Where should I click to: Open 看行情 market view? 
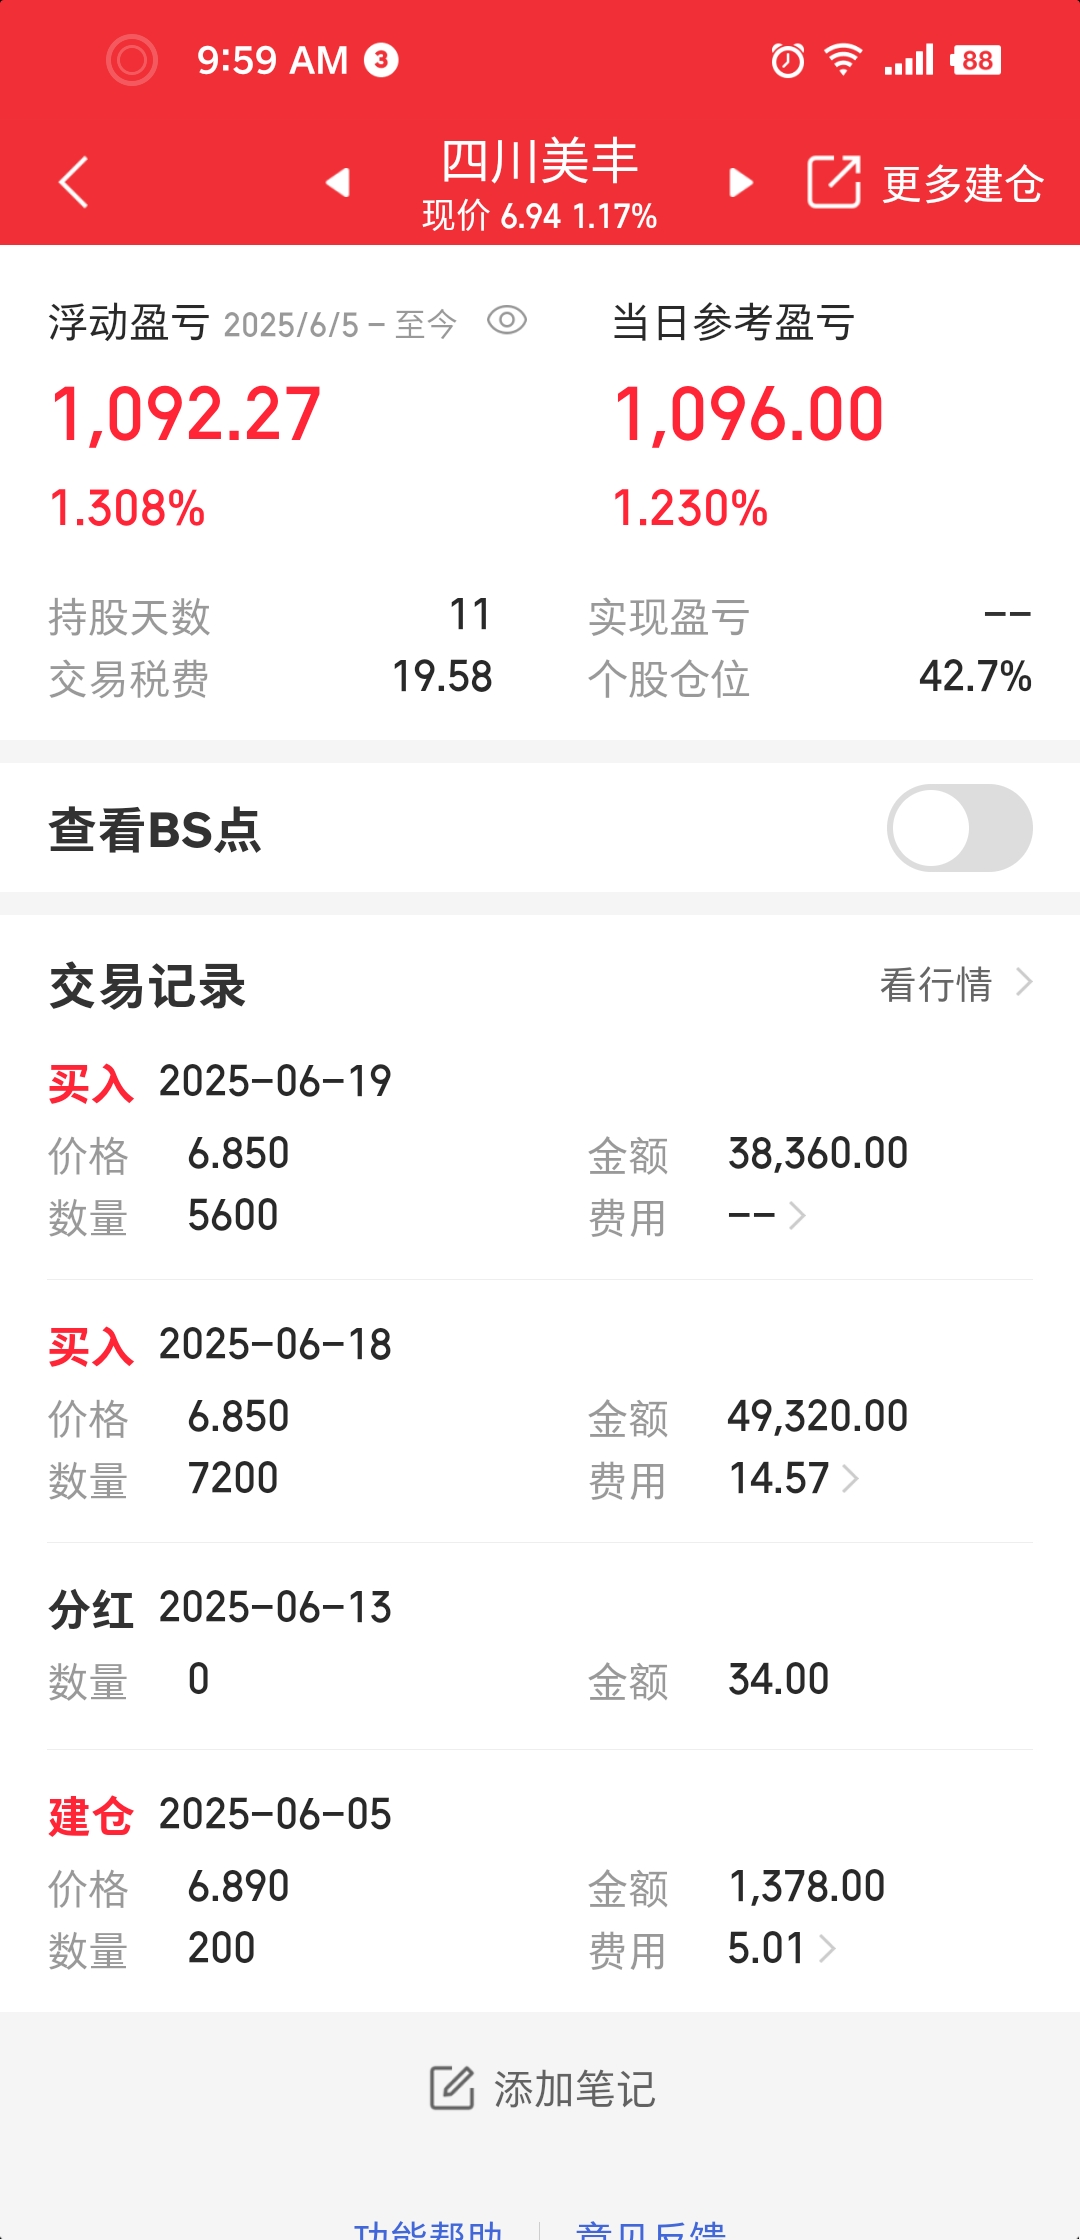tap(956, 984)
